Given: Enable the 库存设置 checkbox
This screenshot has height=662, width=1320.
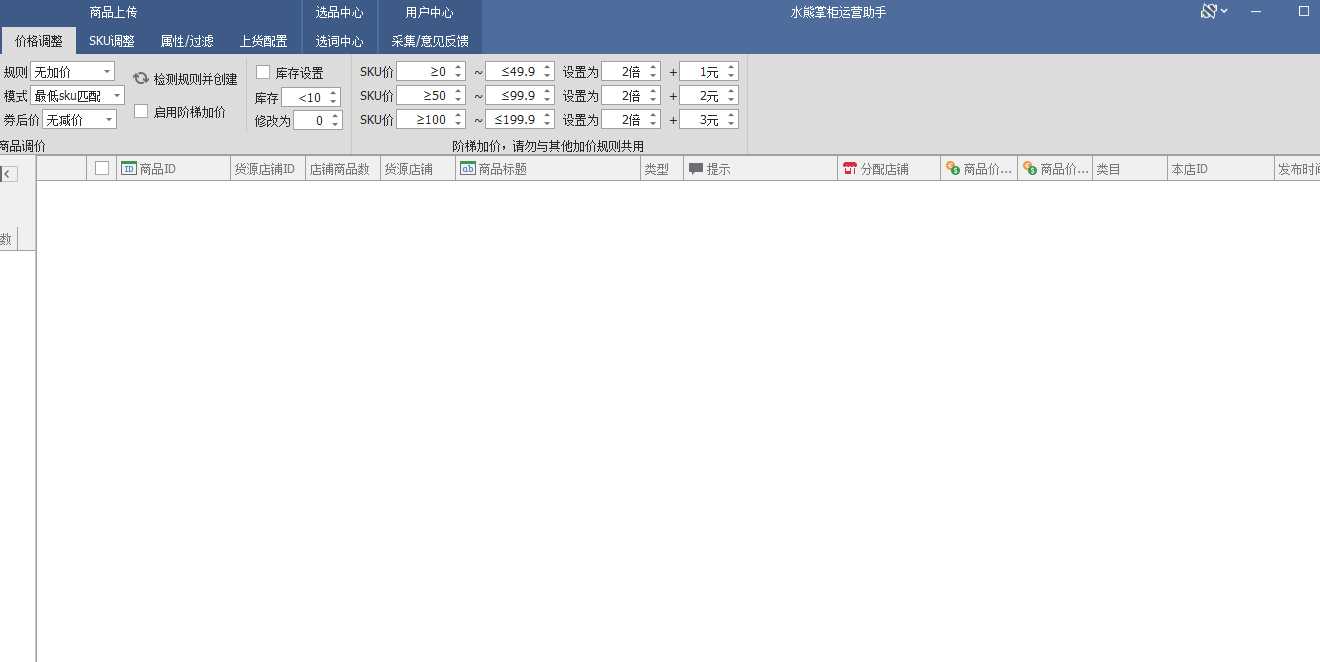Looking at the screenshot, I should click(263, 72).
